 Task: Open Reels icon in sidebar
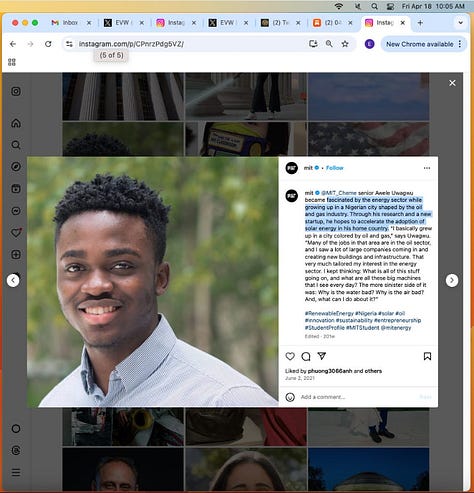coord(16,189)
